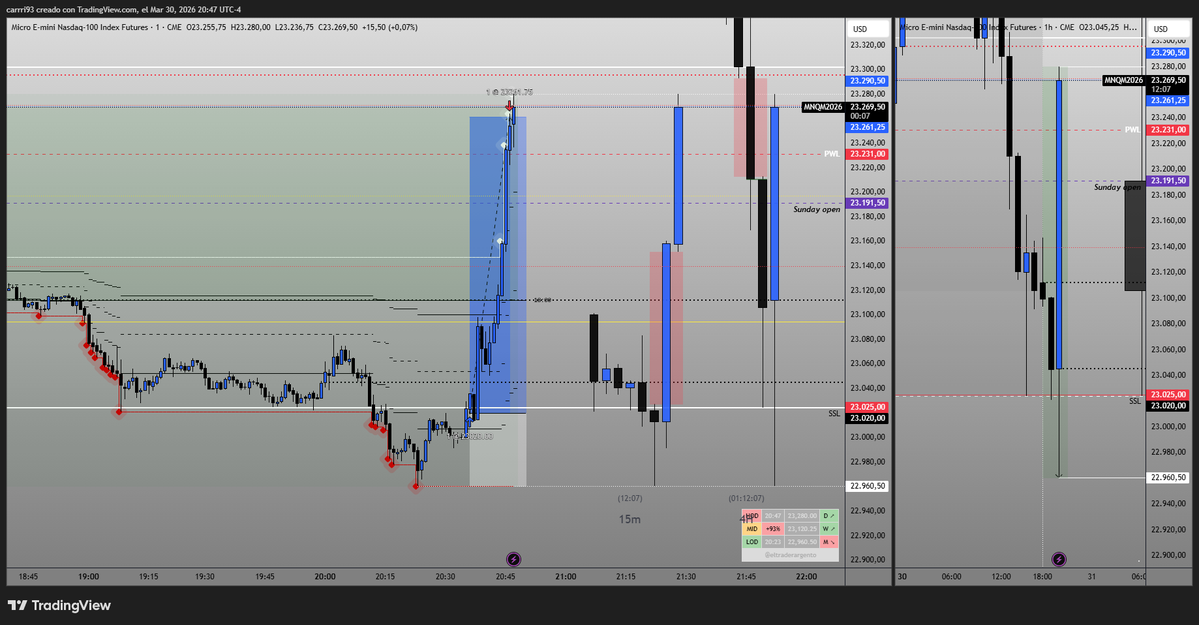Click the Sunday open label on the 1h chart
Screen dimensions: 1199x625
tap(1116, 187)
